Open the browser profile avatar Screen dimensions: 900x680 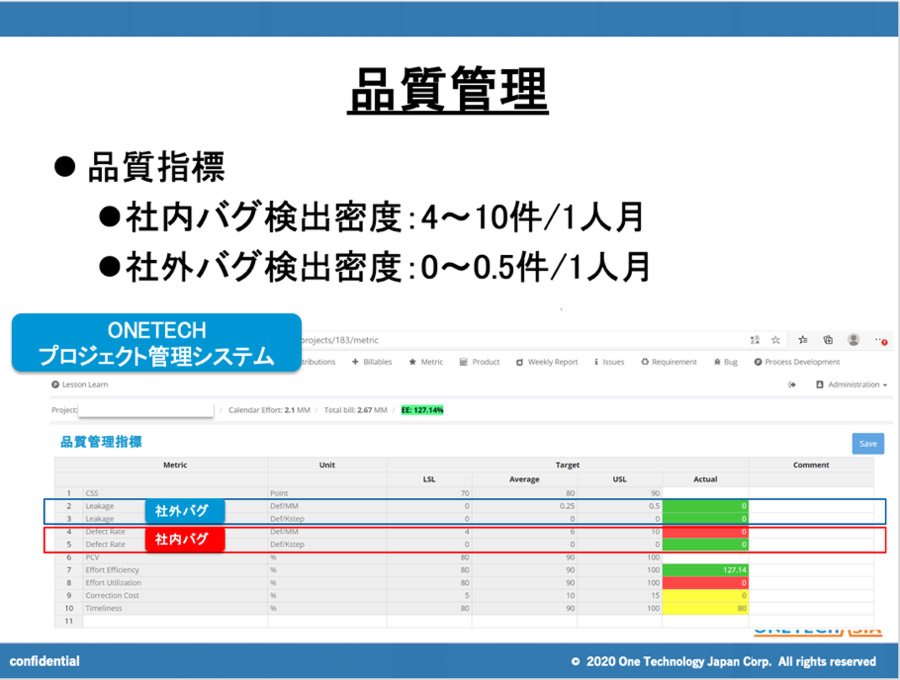click(854, 340)
